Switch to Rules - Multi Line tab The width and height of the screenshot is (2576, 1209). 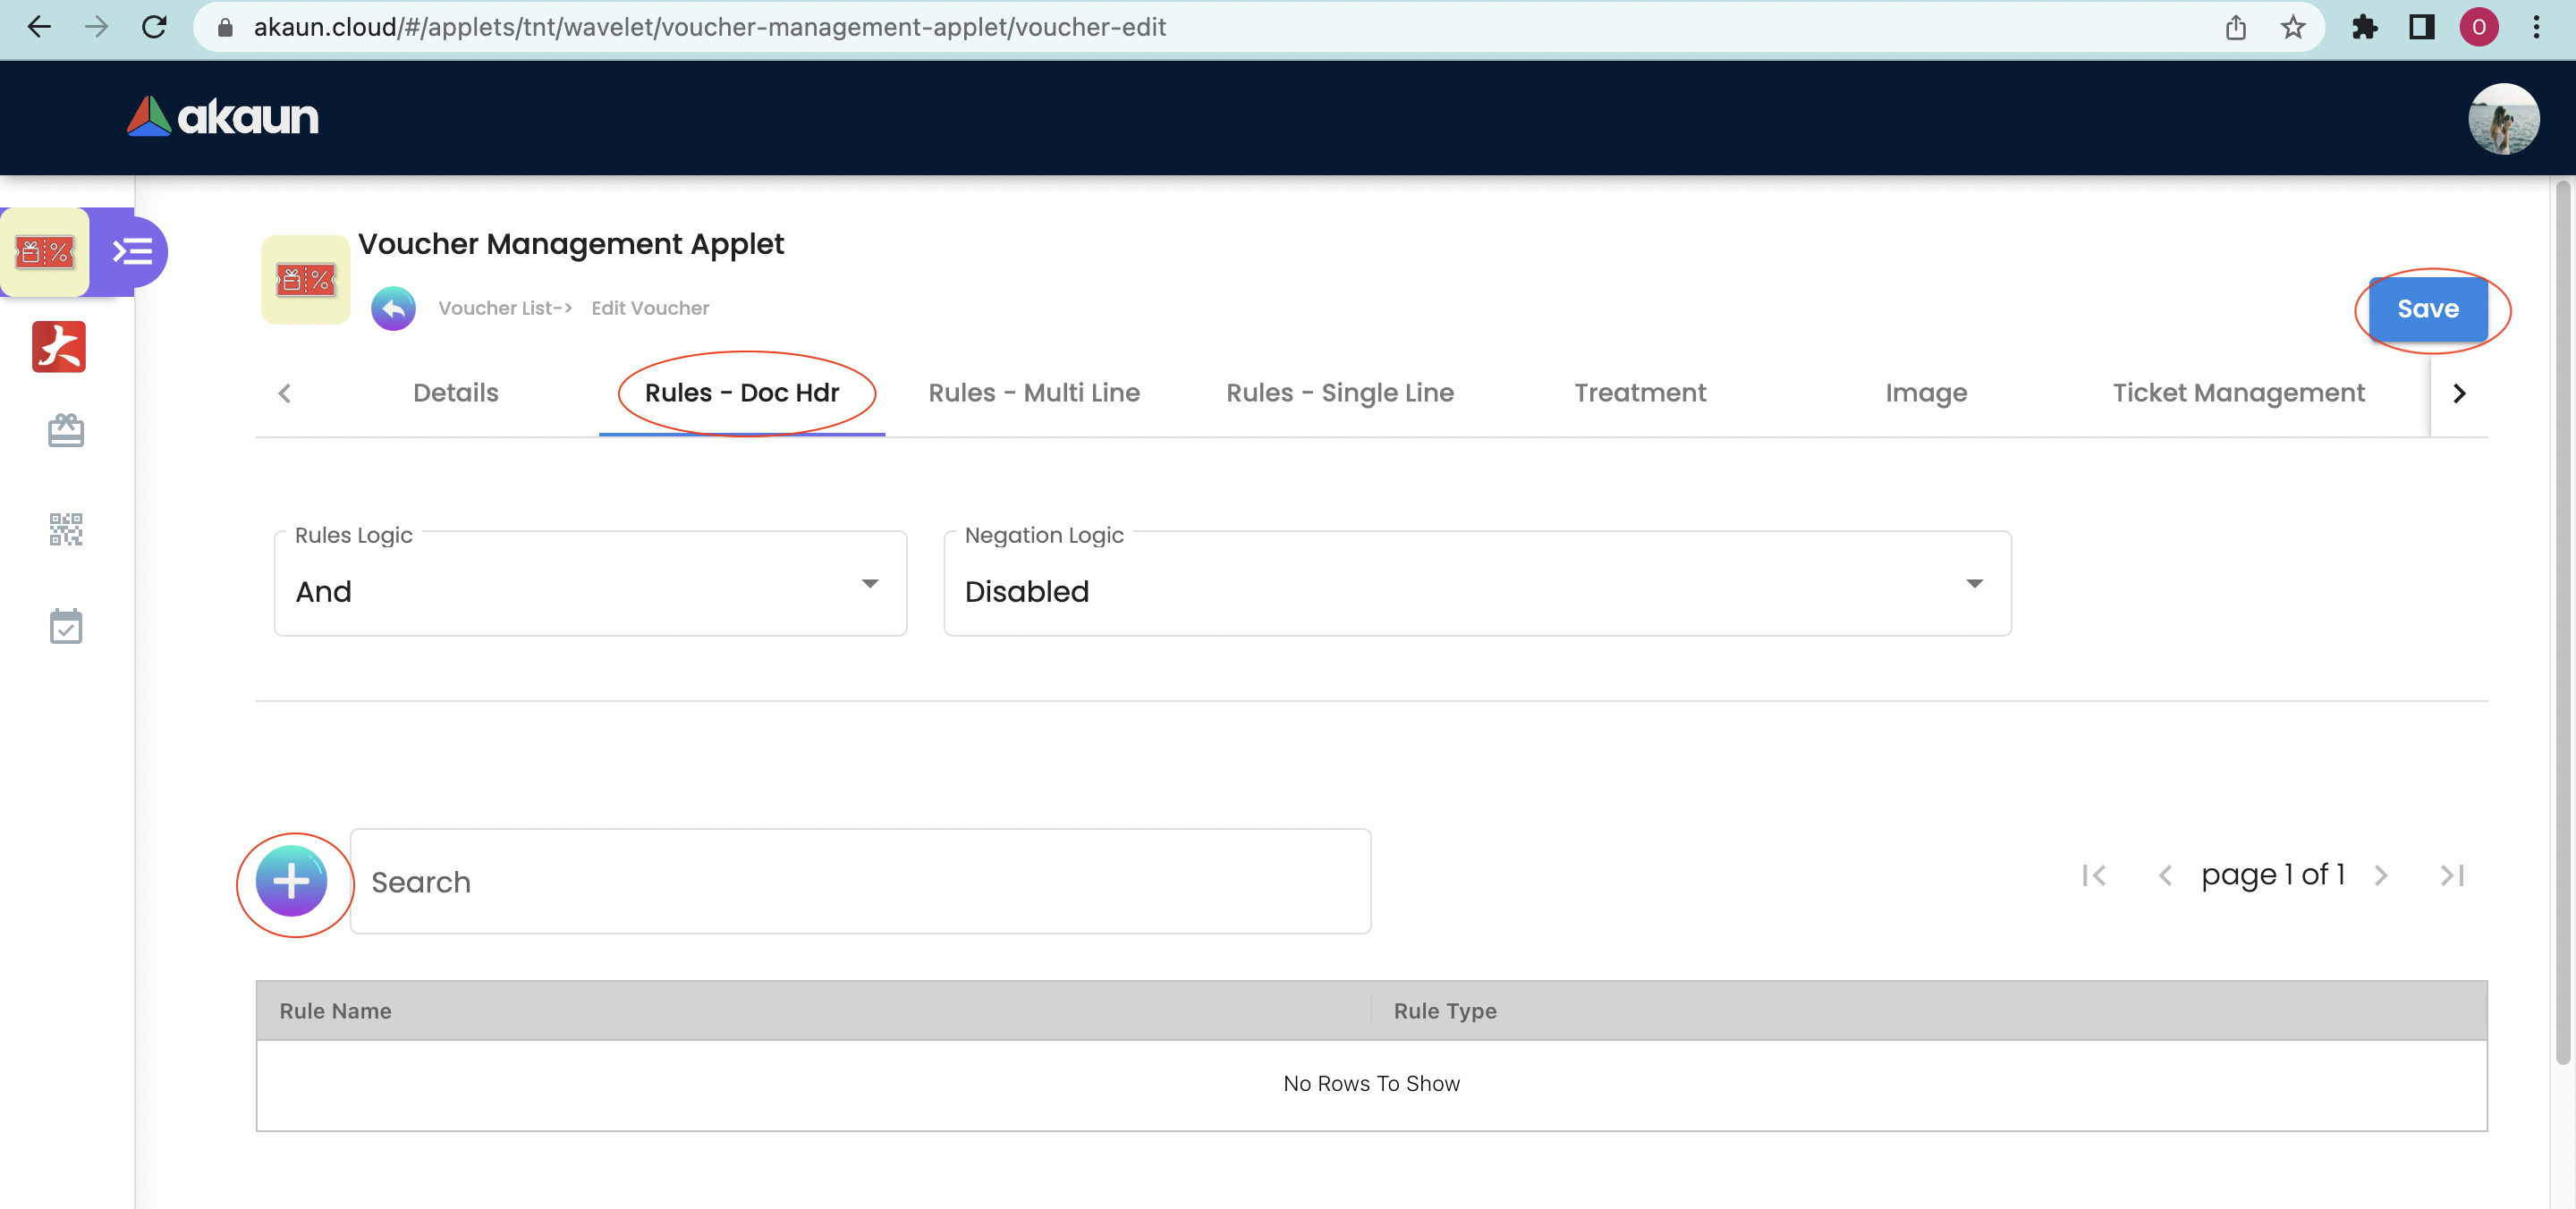tap(1033, 393)
